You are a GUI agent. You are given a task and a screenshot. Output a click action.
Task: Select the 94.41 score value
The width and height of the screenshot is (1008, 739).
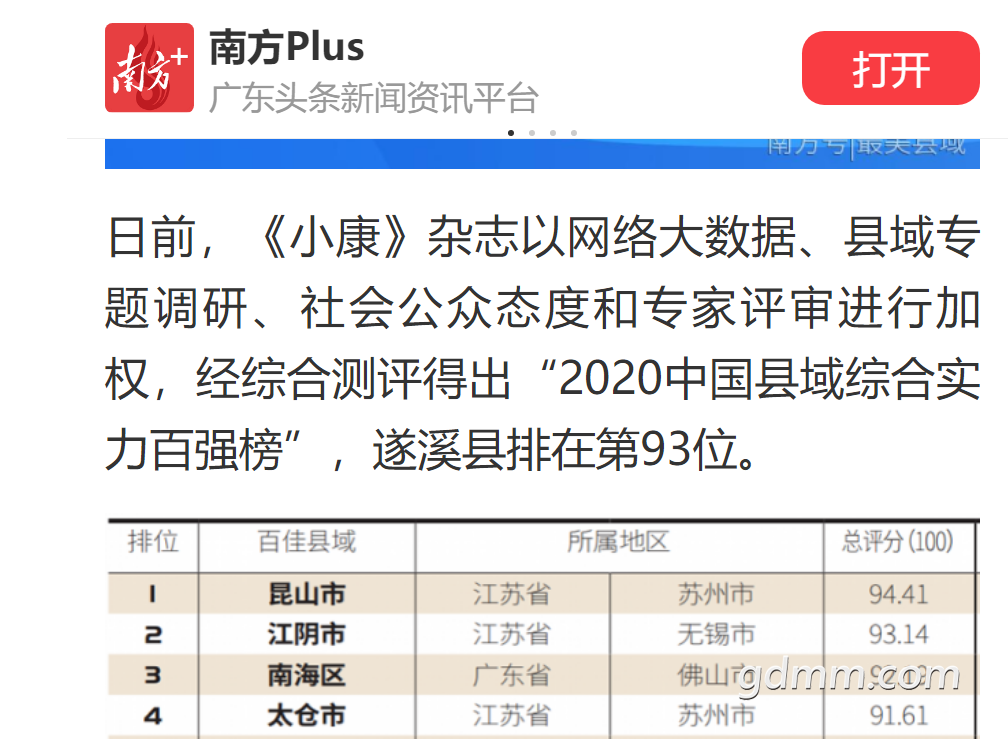[897, 594]
